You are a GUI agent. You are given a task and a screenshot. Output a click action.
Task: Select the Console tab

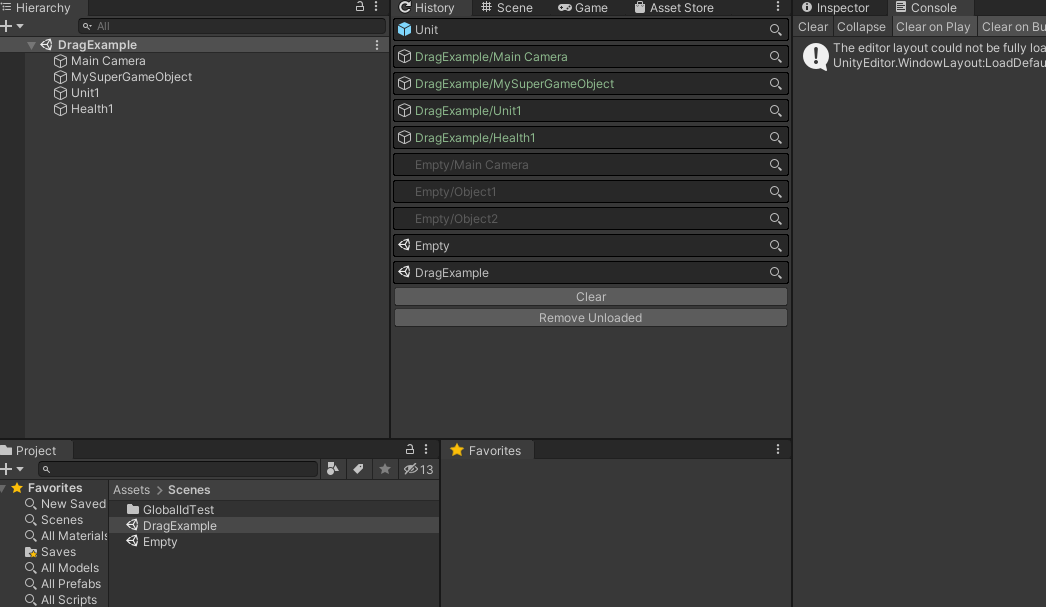click(926, 8)
